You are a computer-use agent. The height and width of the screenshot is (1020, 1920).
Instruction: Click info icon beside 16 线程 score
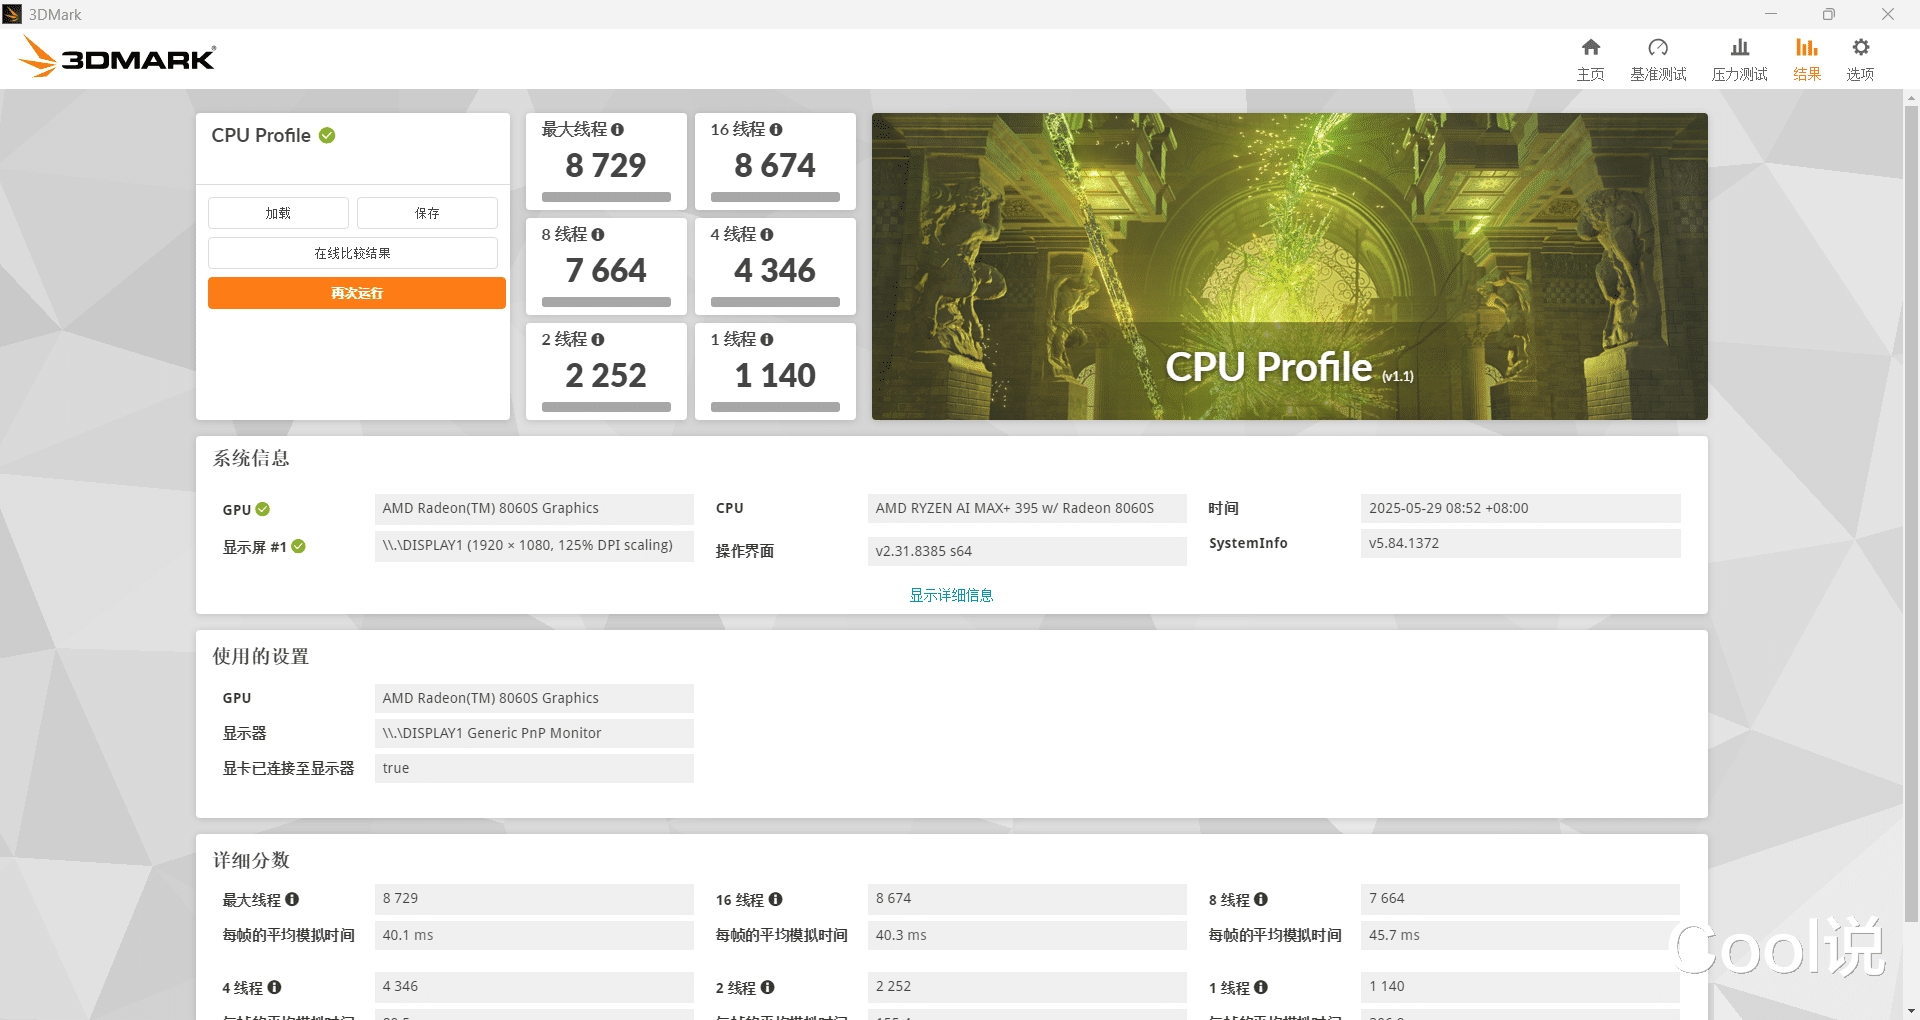coord(776,130)
